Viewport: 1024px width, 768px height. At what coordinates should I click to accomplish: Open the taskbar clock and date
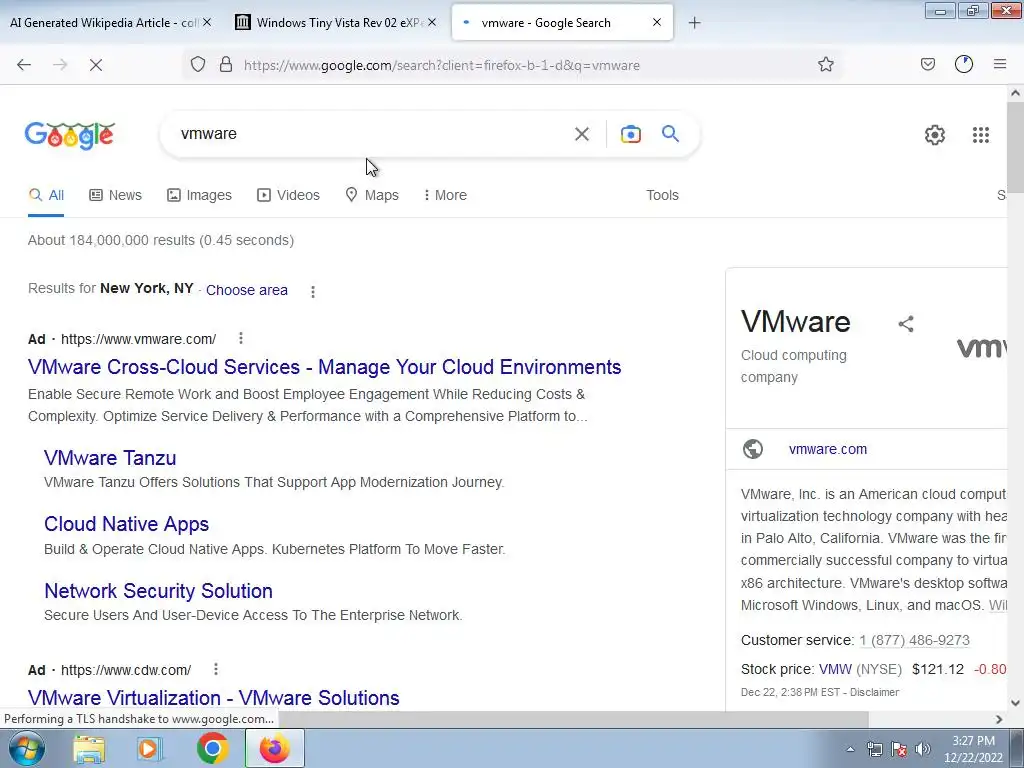pyautogui.click(x=973, y=749)
